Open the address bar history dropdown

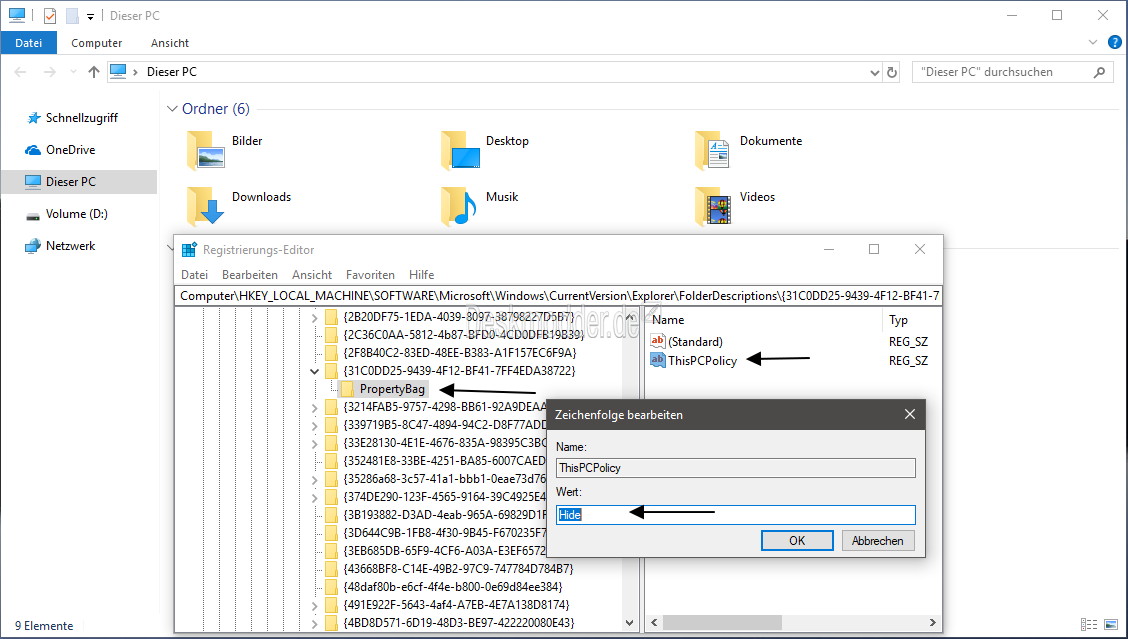coord(875,72)
